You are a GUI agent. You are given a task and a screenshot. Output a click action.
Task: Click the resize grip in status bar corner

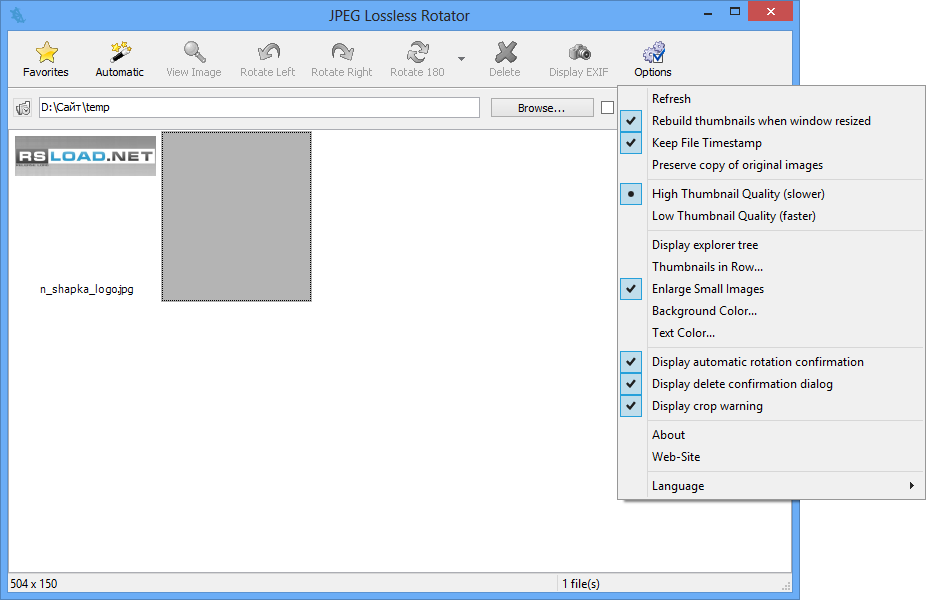786,586
